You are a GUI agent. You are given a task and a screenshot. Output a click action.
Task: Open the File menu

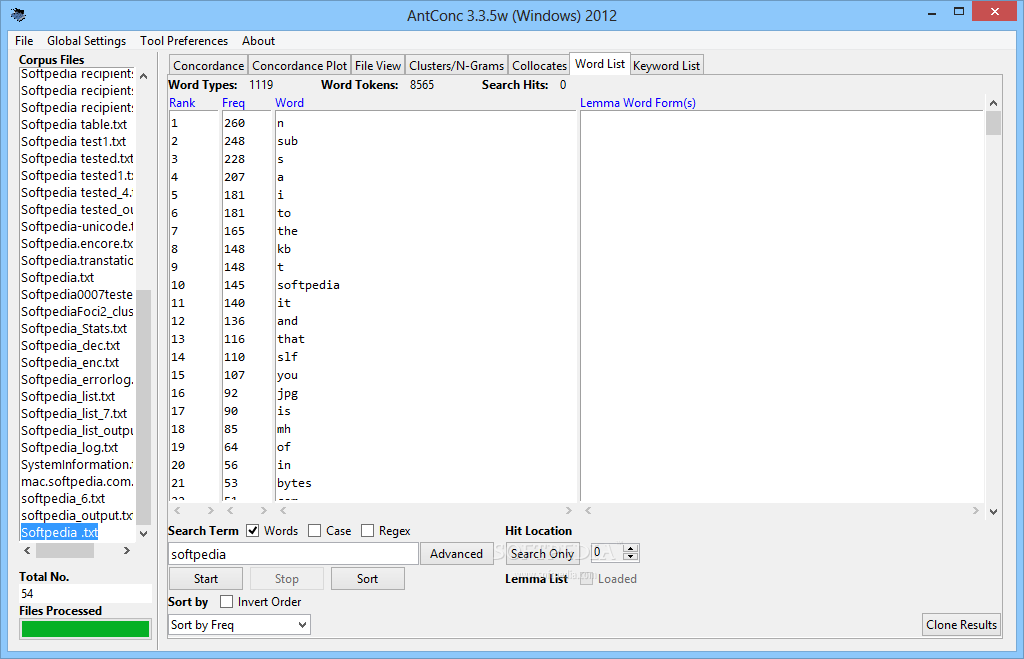pos(24,40)
